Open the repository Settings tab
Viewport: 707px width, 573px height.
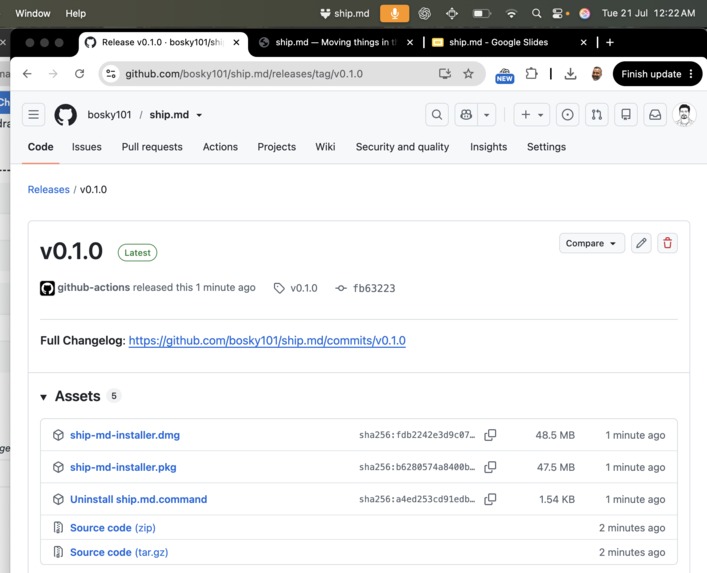coord(546,147)
